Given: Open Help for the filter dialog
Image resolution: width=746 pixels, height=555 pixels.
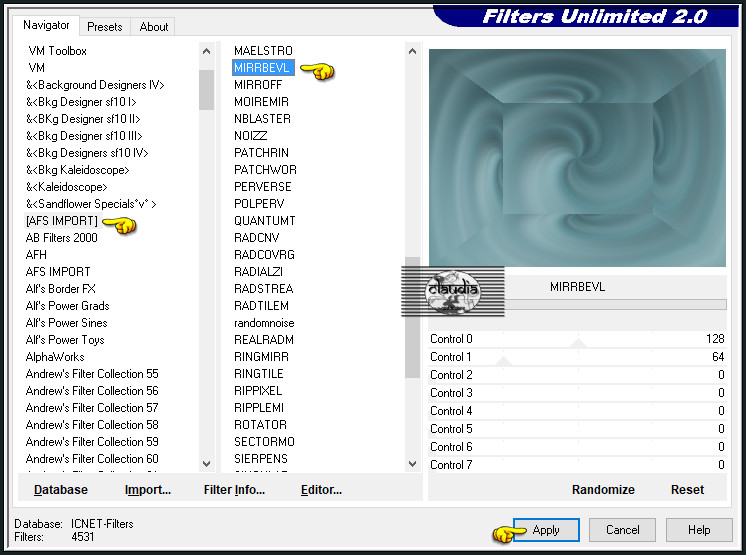Looking at the screenshot, I should [699, 530].
